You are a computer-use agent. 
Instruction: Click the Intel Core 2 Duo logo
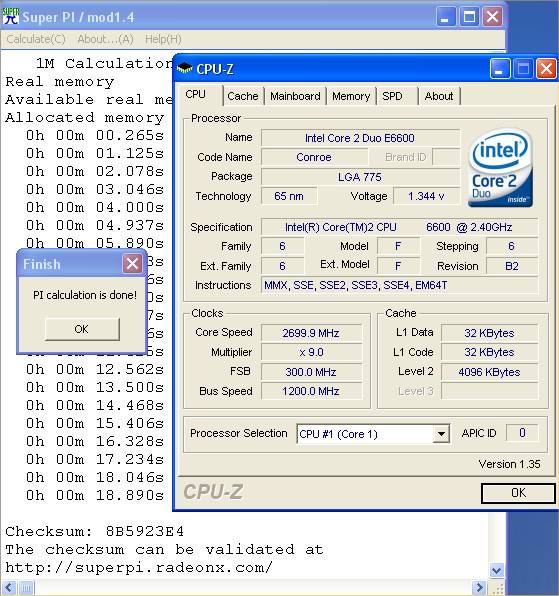pyautogui.click(x=500, y=168)
